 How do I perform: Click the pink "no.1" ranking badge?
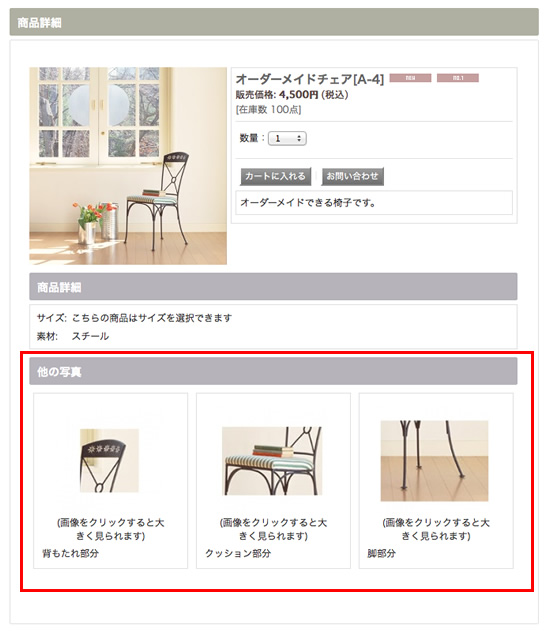[x=458, y=78]
